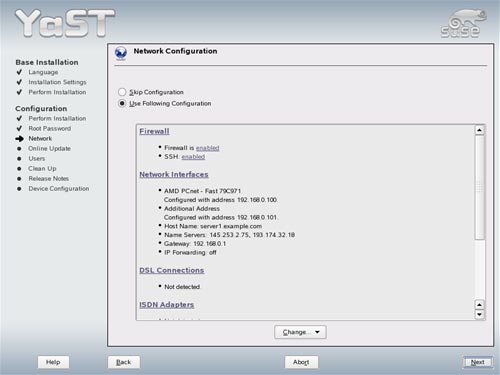
Task: Open the ISDN Adapters heading link
Action: click(167, 305)
